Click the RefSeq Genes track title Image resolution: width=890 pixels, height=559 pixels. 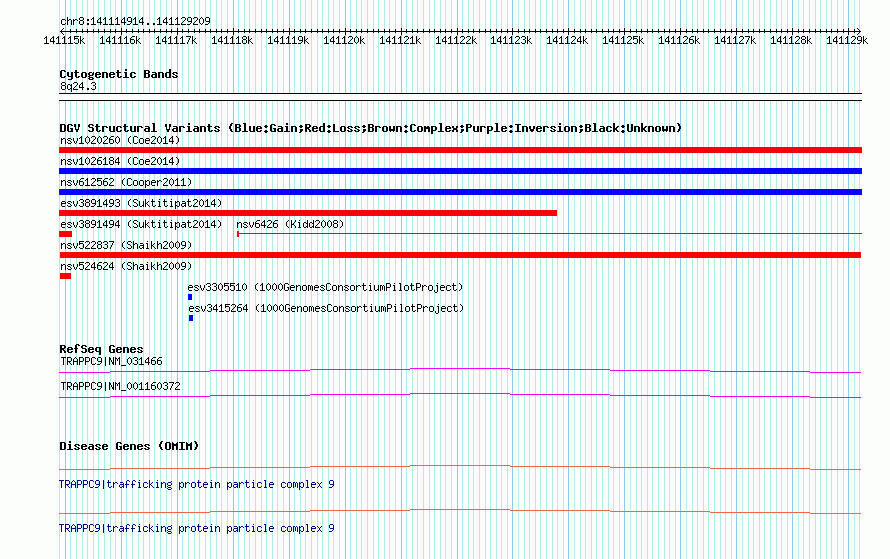[101, 349]
